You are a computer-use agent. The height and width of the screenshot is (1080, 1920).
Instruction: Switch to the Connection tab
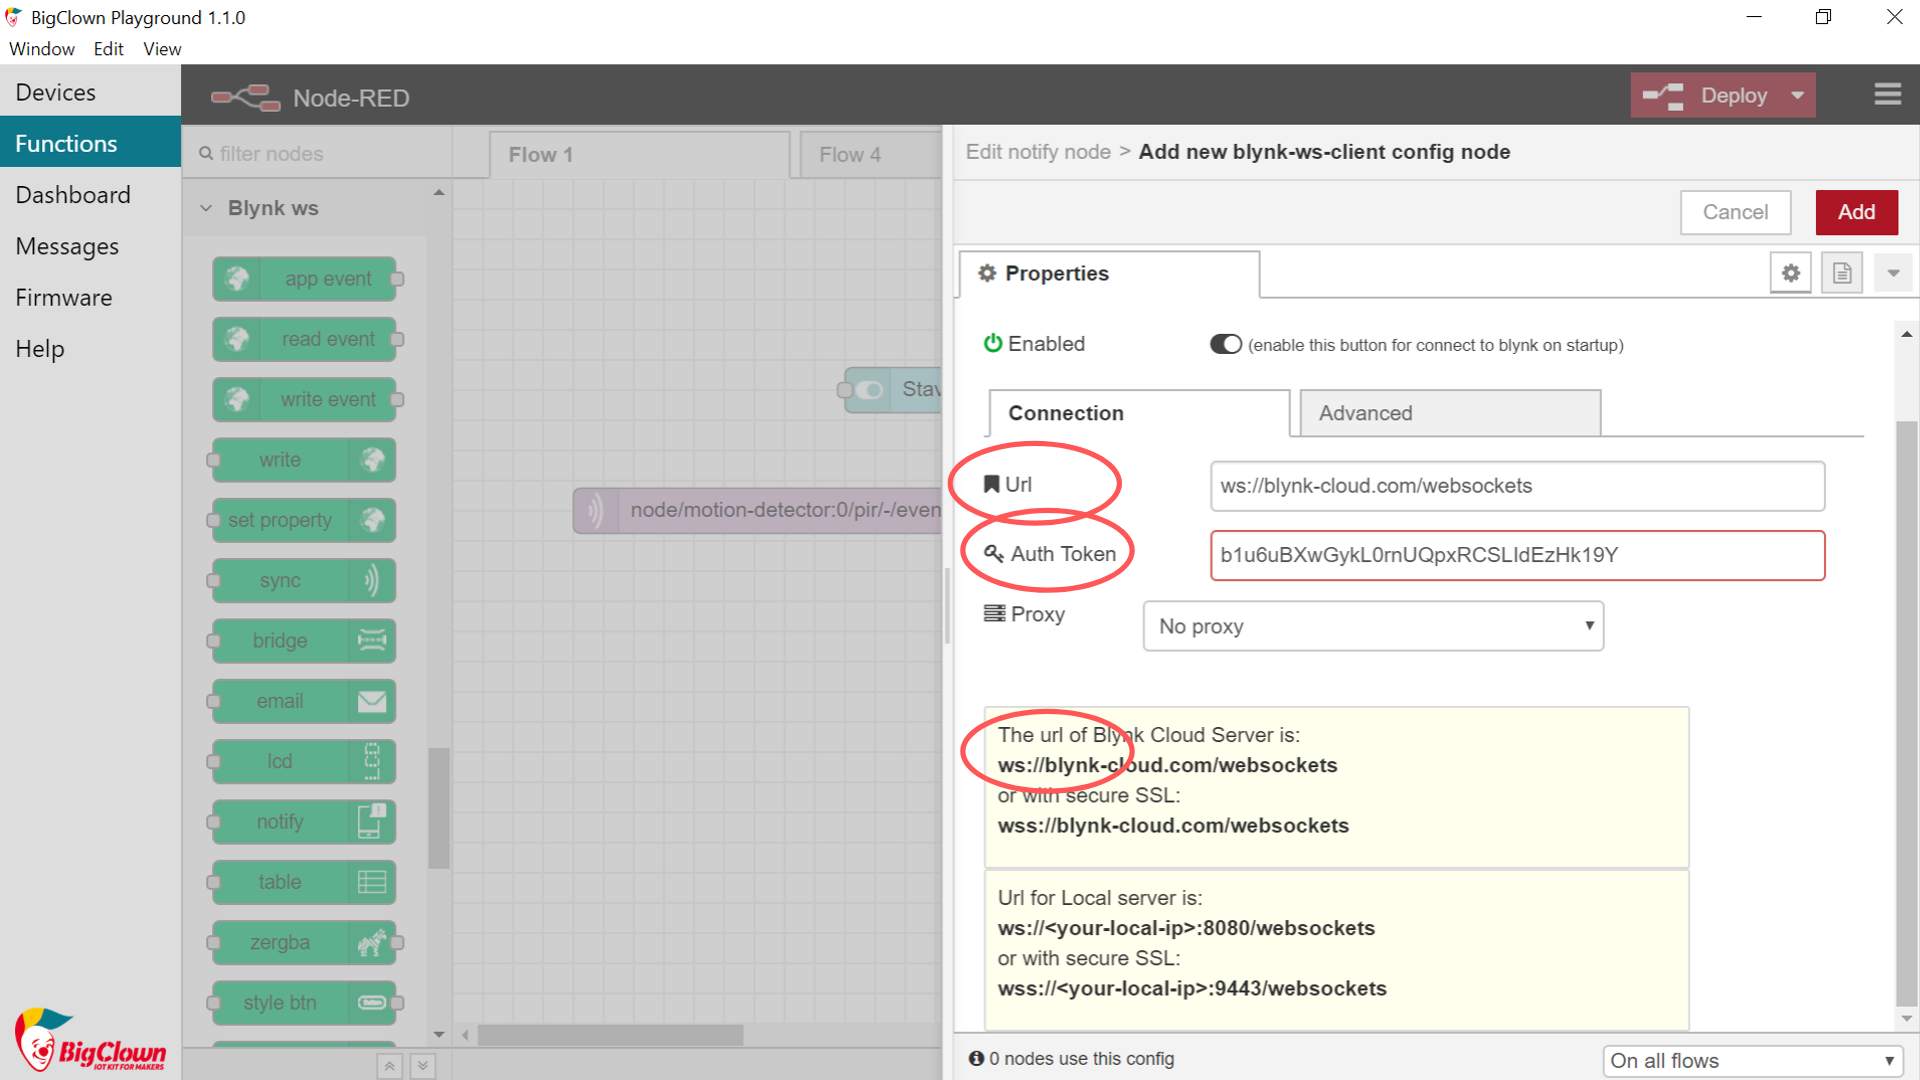click(1139, 413)
